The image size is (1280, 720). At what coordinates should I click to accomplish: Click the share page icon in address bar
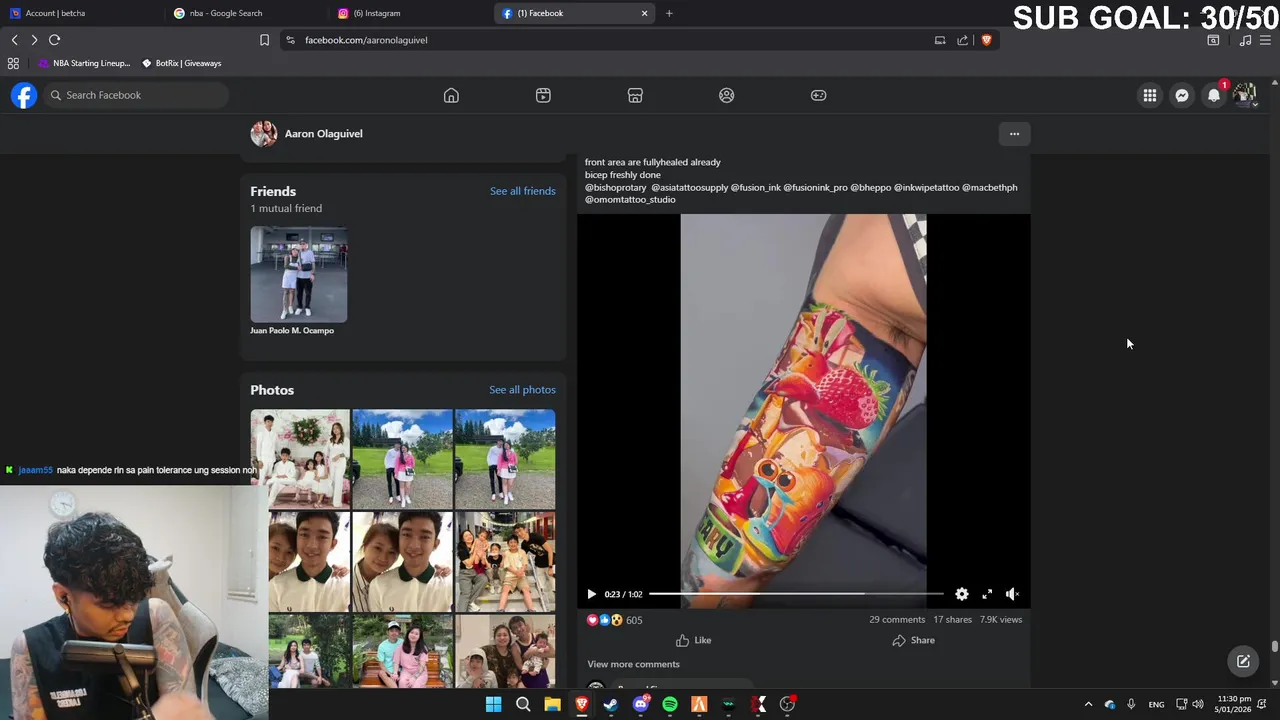pos(962,40)
